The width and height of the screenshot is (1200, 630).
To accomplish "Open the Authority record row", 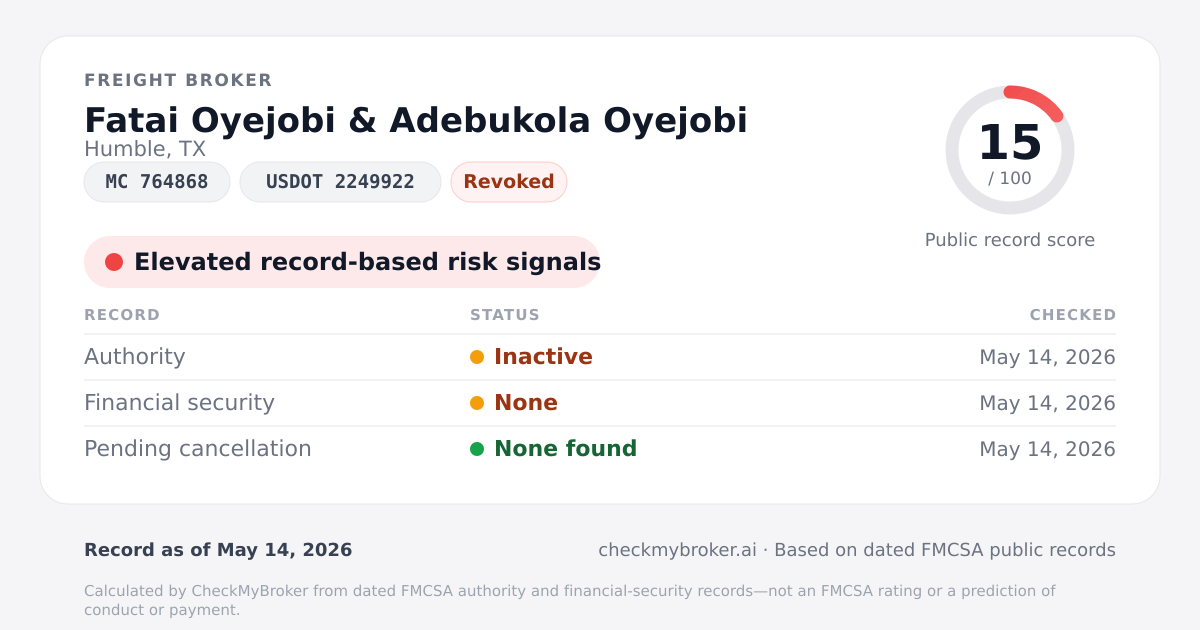I will tap(600, 357).
